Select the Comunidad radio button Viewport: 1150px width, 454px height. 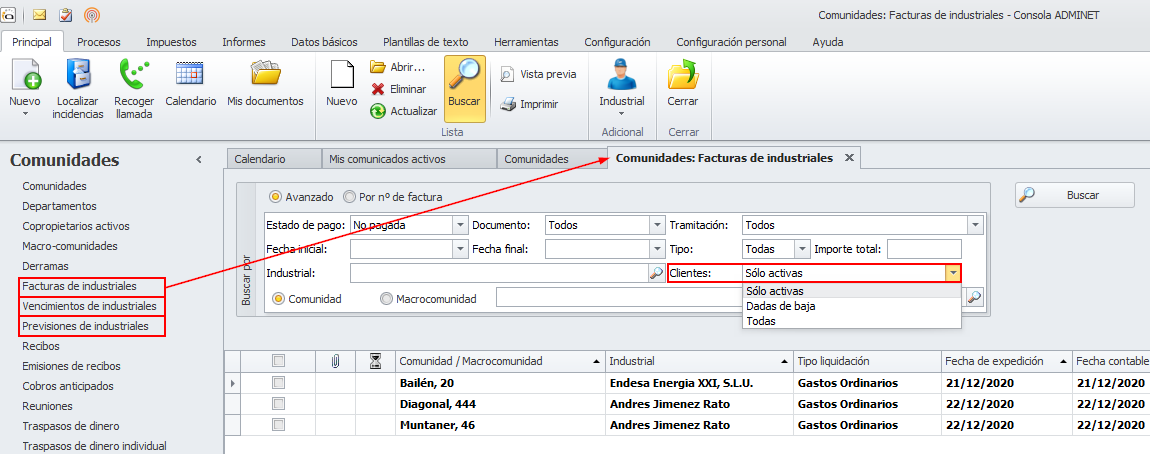pyautogui.click(x=278, y=299)
